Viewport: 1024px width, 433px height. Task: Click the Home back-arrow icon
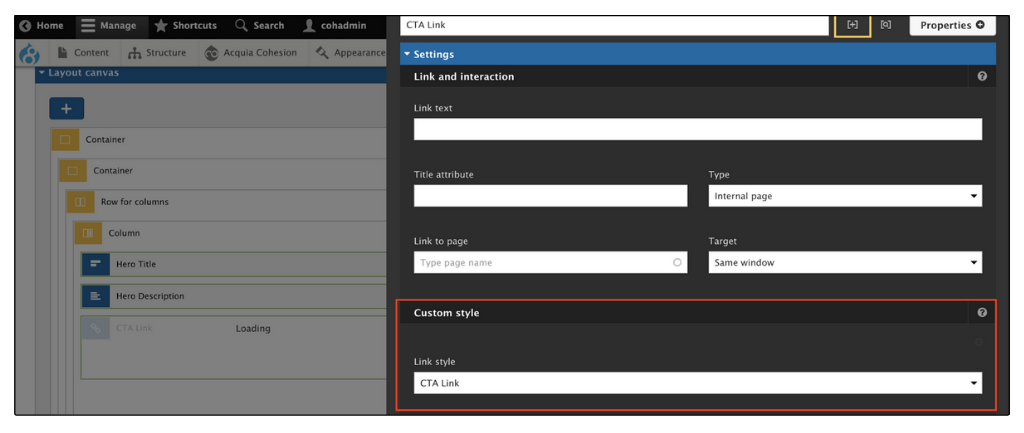[x=25, y=26]
